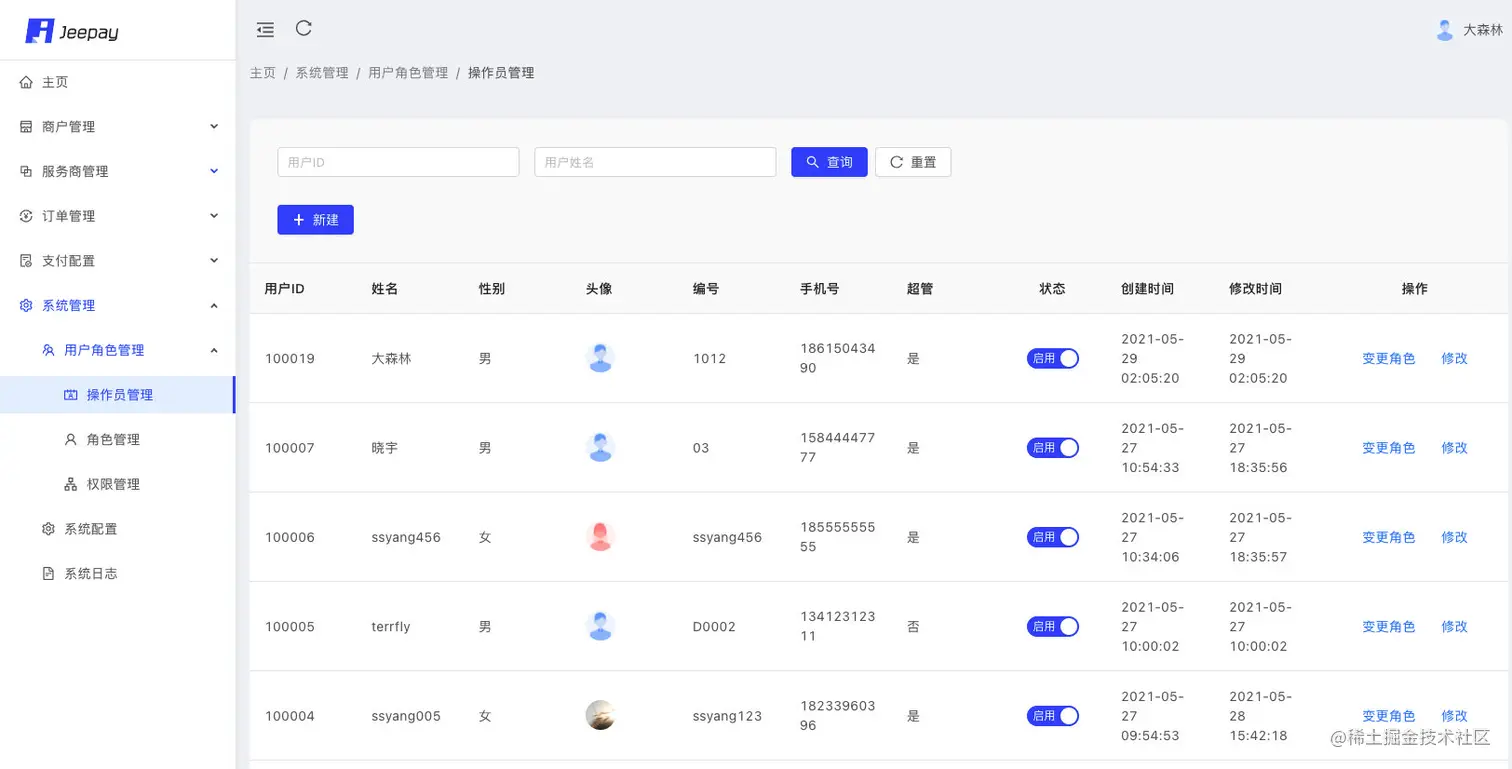Collapse sidebar with menu fold icon
The image size is (1512, 769).
pos(265,30)
